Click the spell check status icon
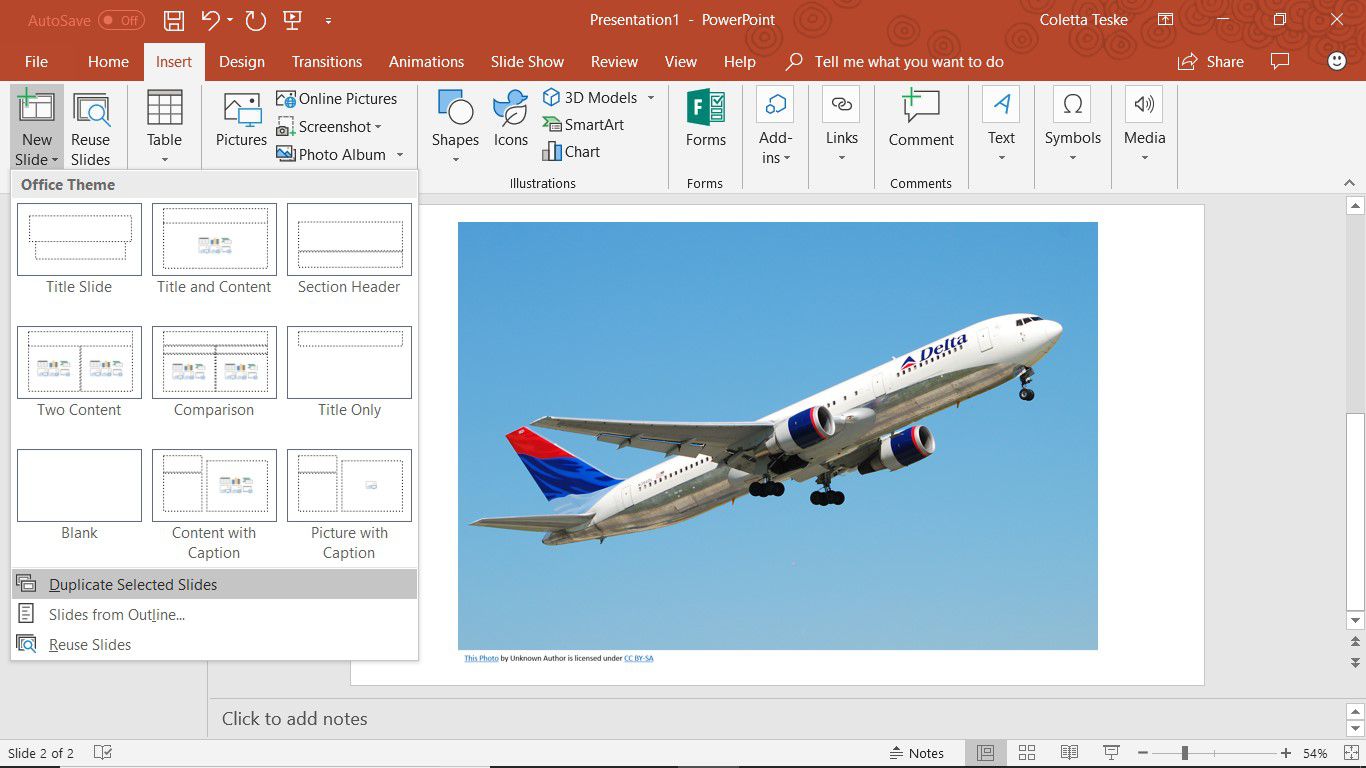 (x=103, y=753)
